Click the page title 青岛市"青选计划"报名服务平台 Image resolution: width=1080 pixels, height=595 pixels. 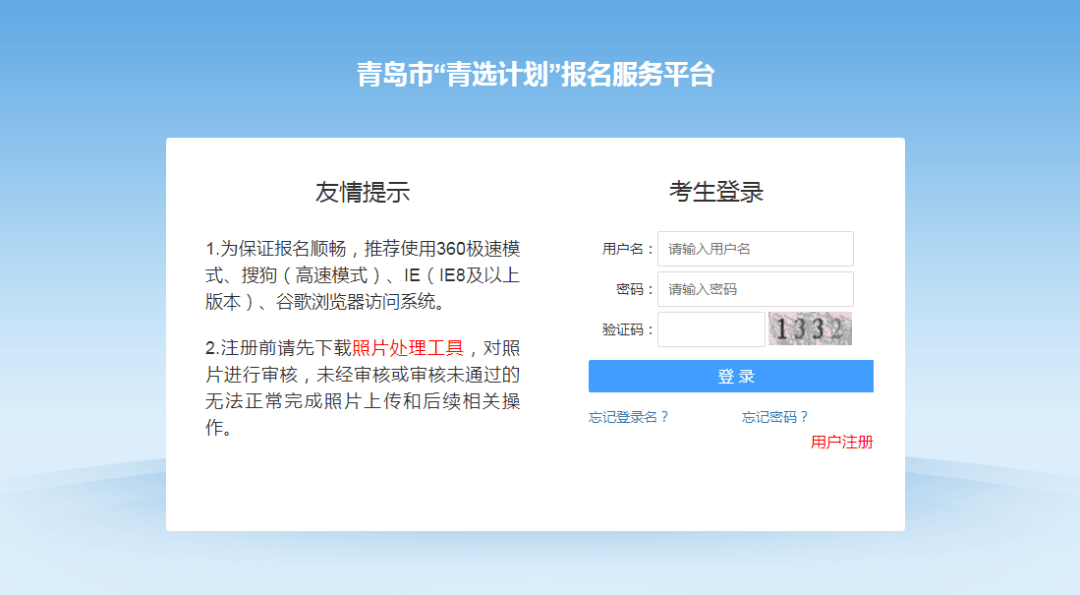[x=536, y=74]
